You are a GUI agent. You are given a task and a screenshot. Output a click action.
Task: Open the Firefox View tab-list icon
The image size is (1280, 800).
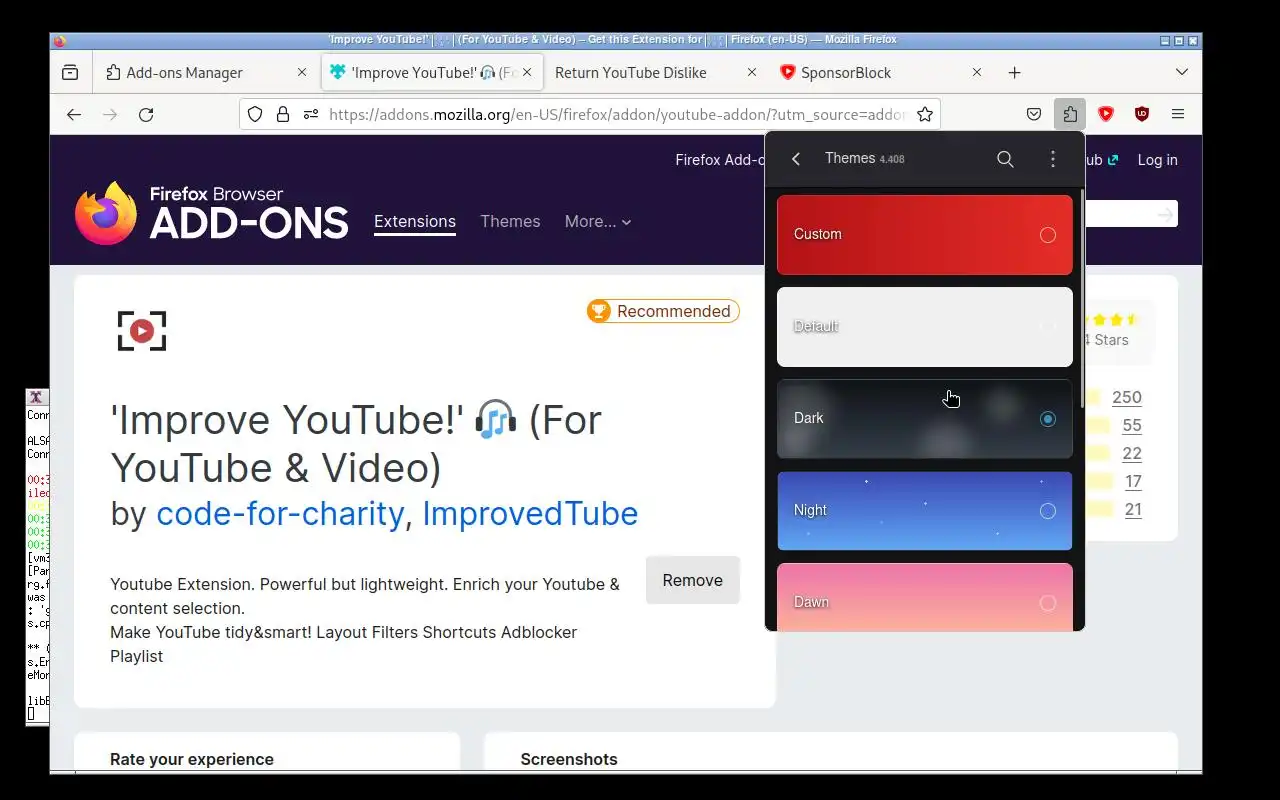point(70,72)
